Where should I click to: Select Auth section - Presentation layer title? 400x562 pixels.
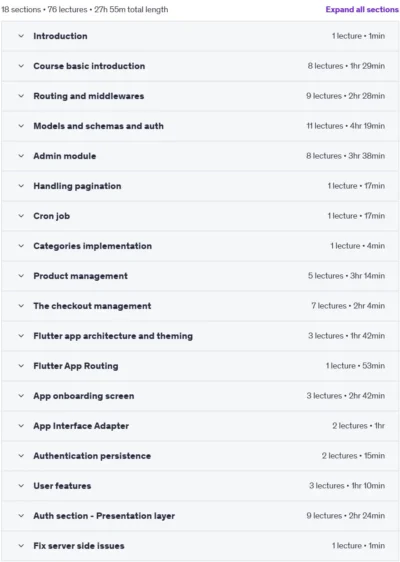pyautogui.click(x=104, y=516)
